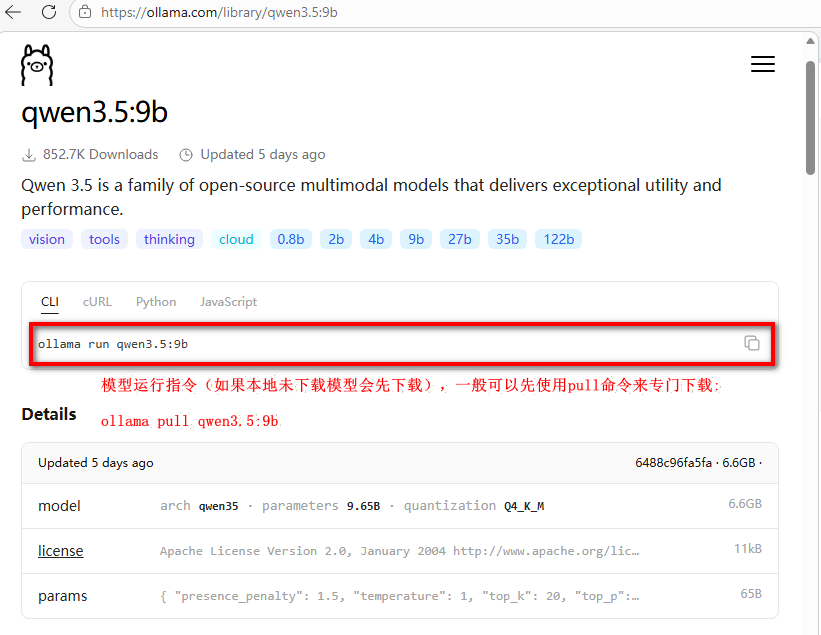Select the CLI tab
This screenshot has width=821, height=635.
click(50, 301)
